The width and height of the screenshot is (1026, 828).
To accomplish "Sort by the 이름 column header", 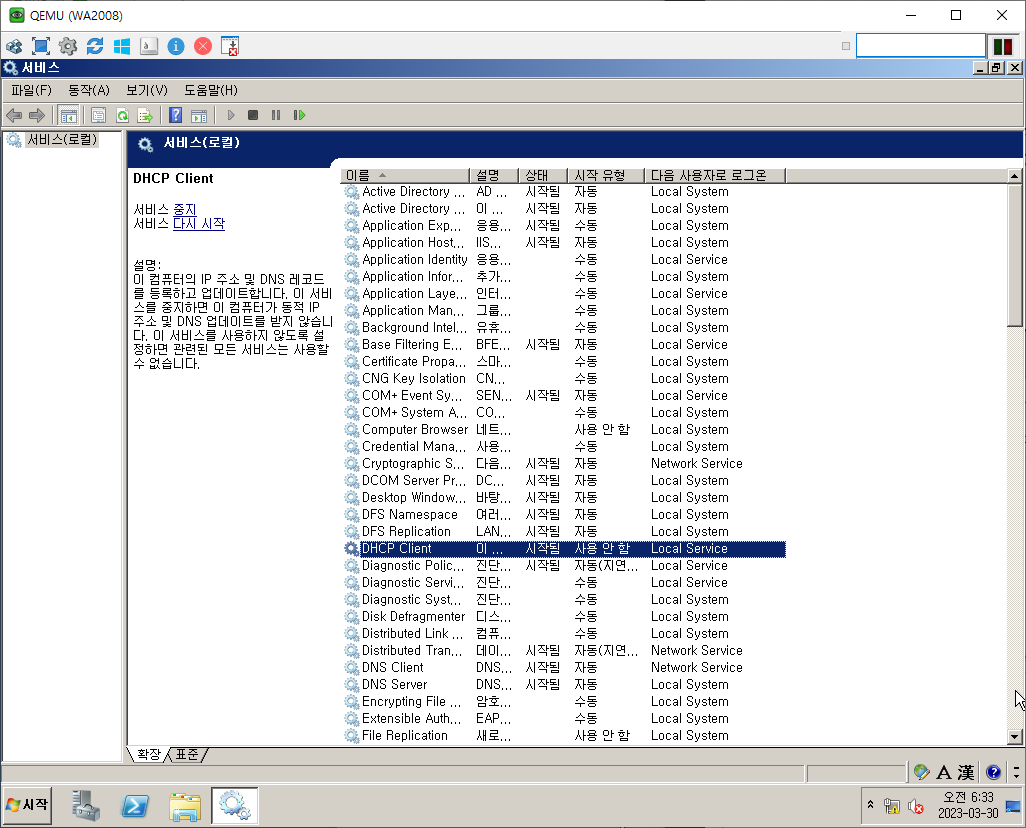I will point(405,175).
